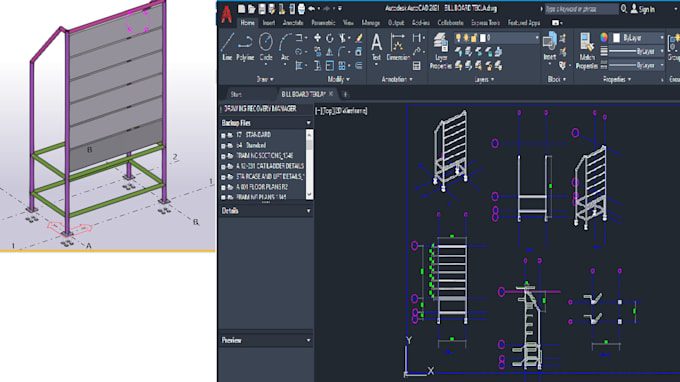
Task: Click the Undo arrow in quick access toolbar
Action: pos(311,9)
